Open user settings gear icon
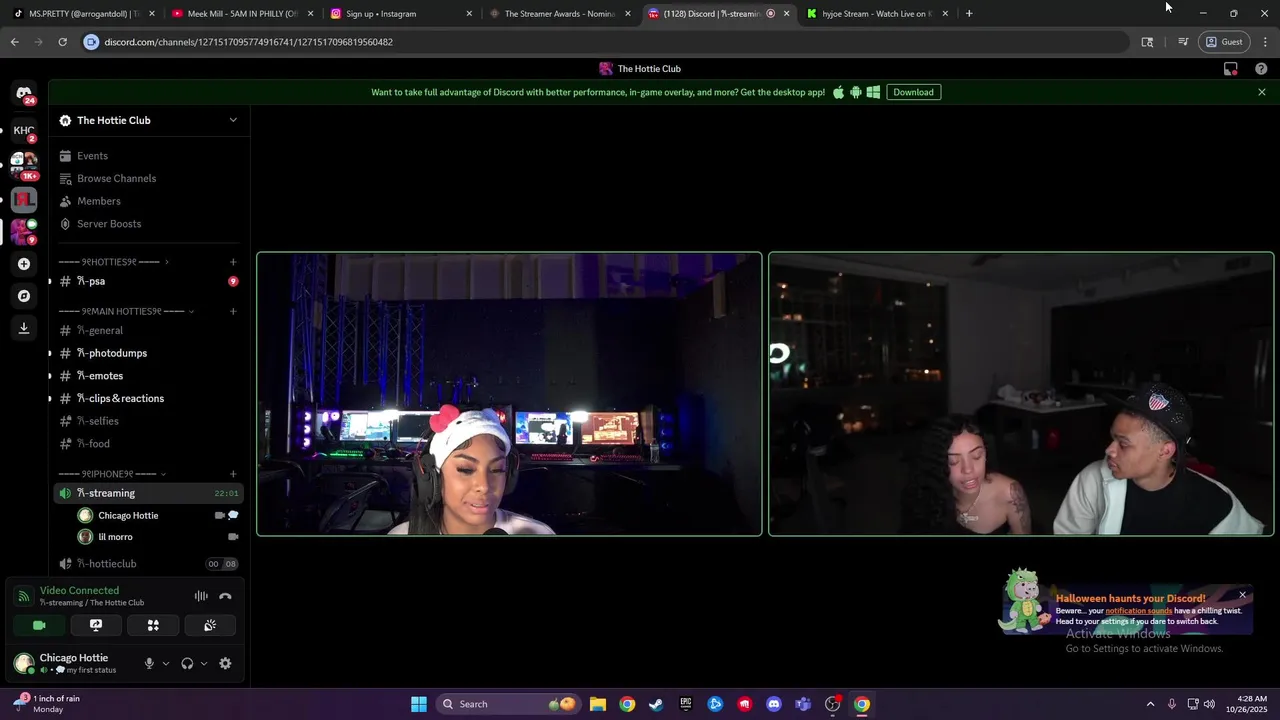Image resolution: width=1280 pixels, height=720 pixels. [225, 663]
